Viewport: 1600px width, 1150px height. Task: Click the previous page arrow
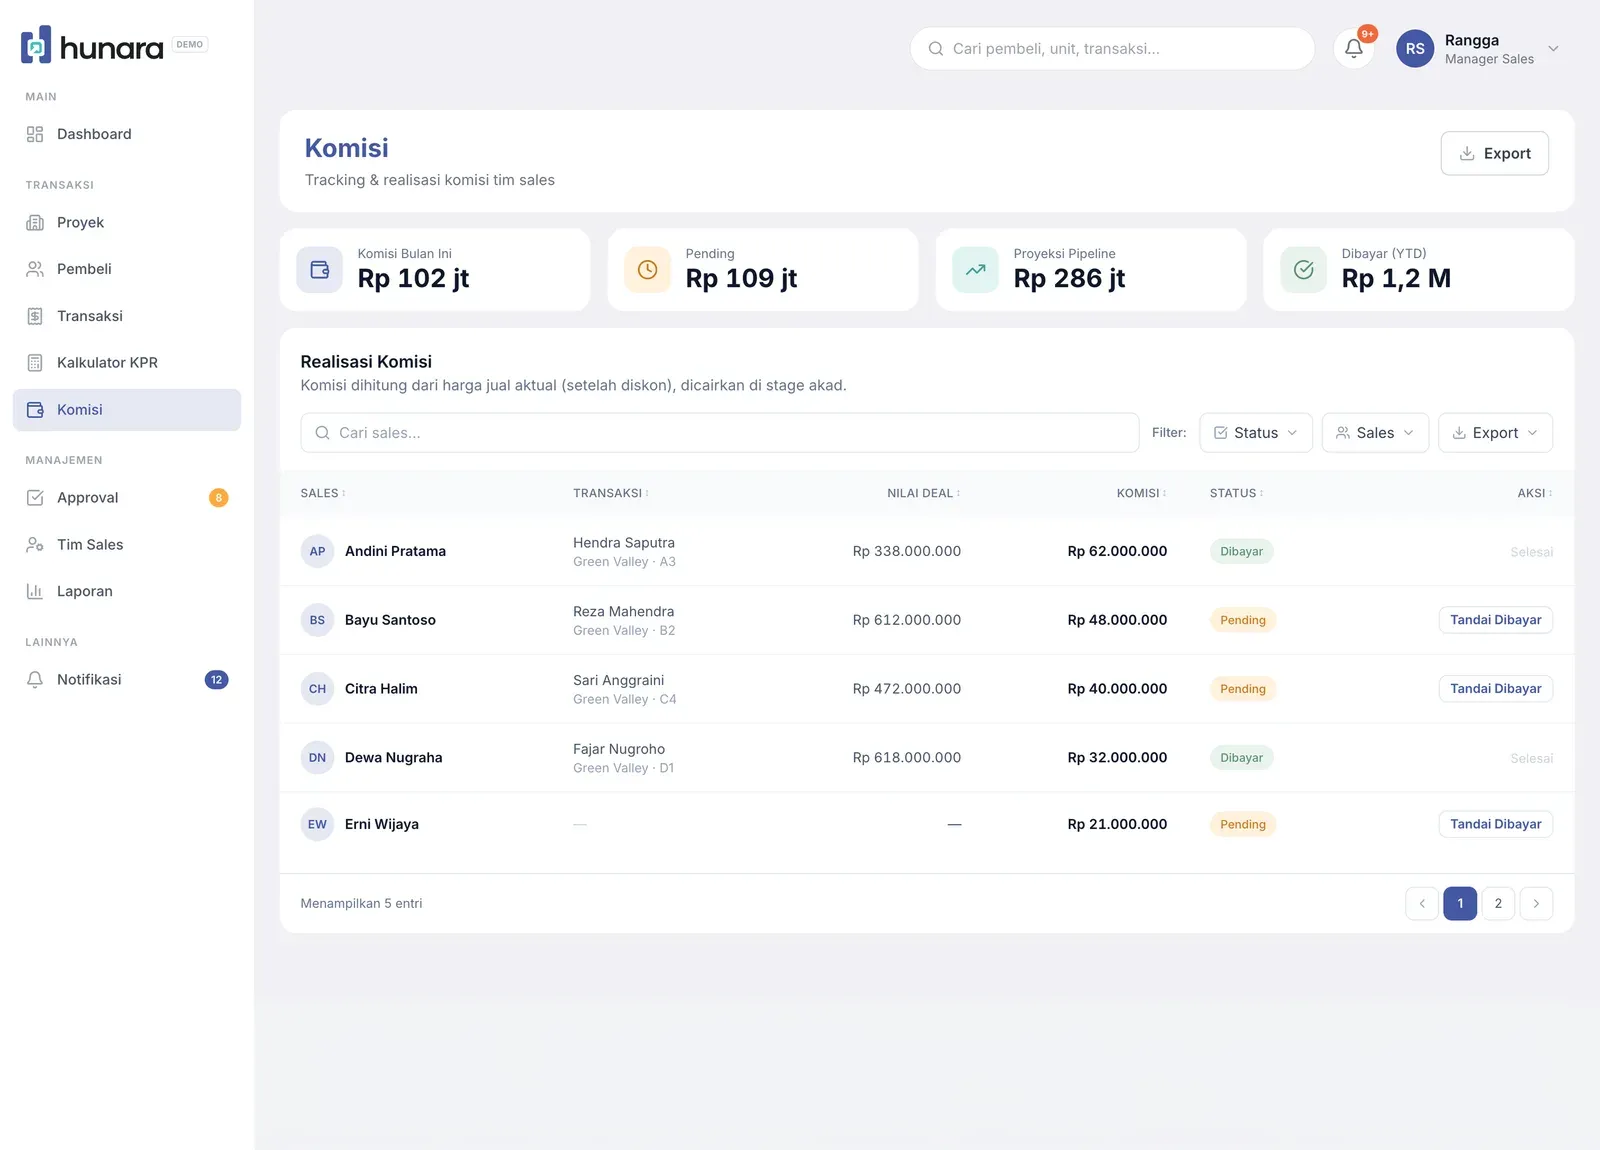click(1422, 904)
